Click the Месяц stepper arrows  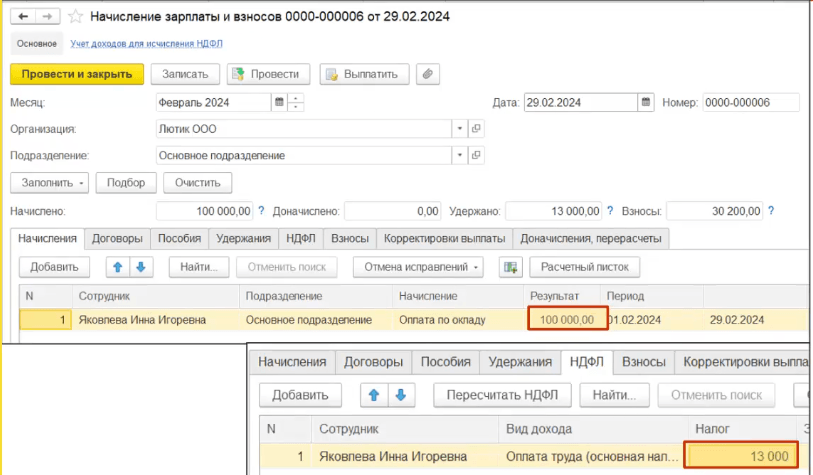pos(296,102)
